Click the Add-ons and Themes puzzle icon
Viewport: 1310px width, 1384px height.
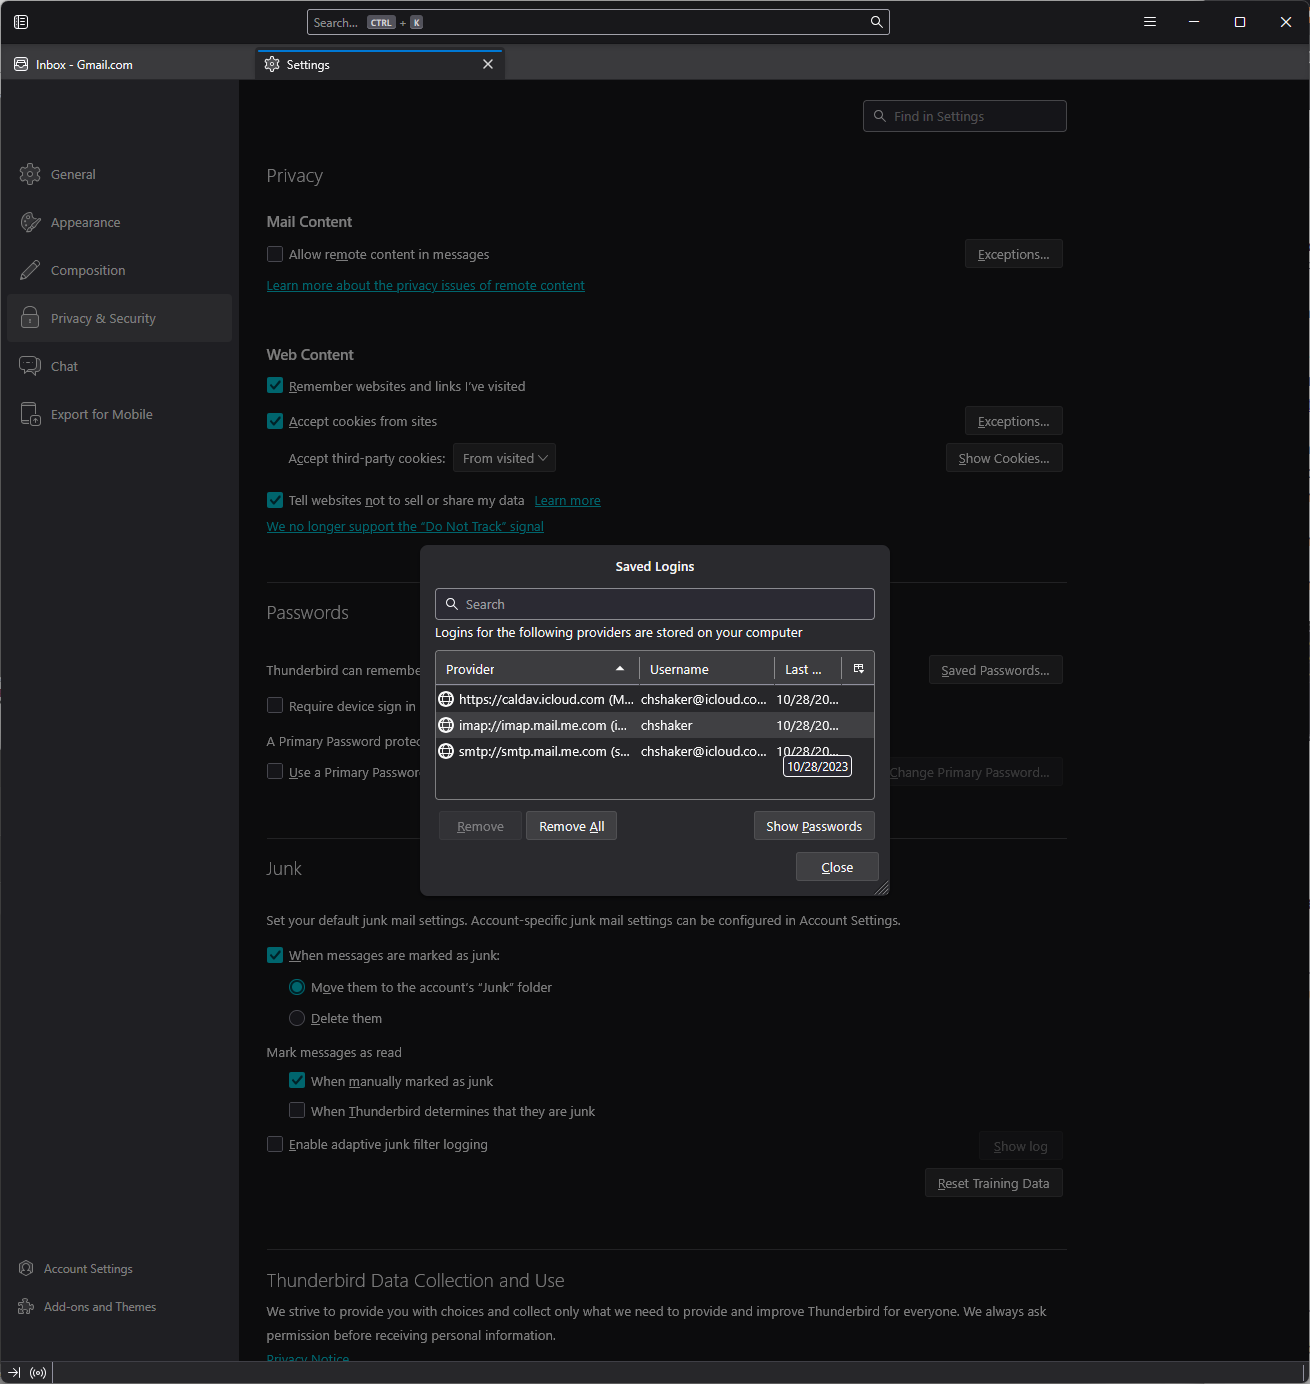tap(27, 1307)
